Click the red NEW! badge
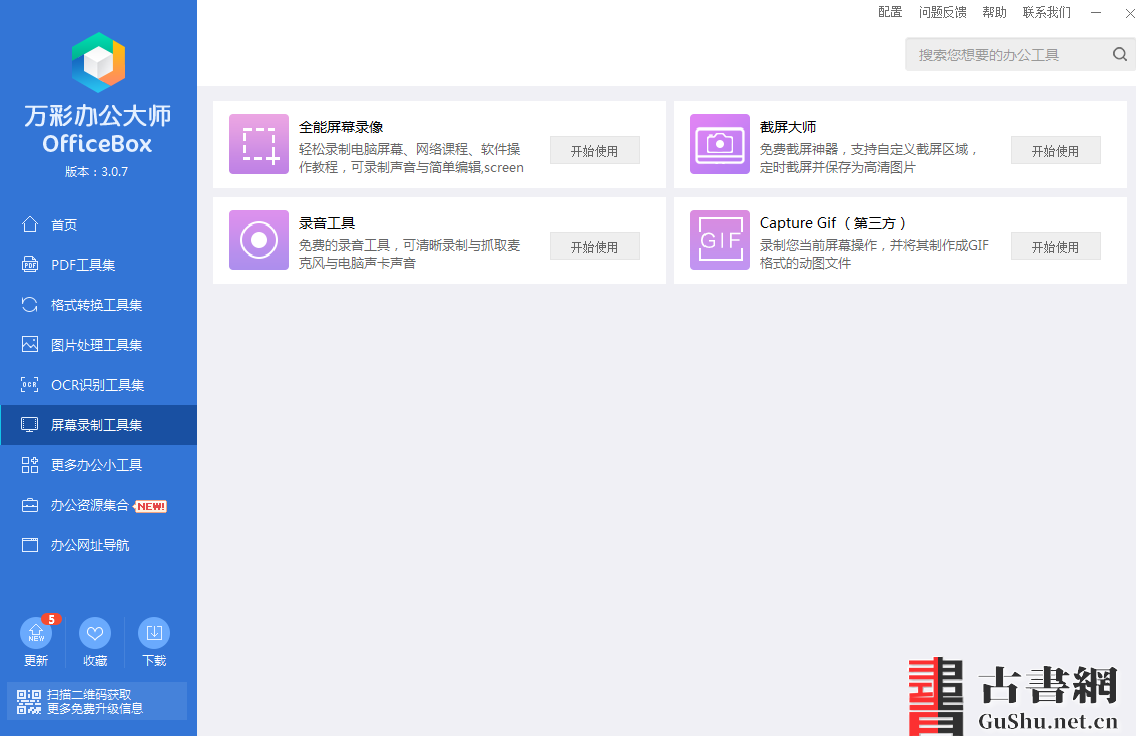 click(151, 506)
